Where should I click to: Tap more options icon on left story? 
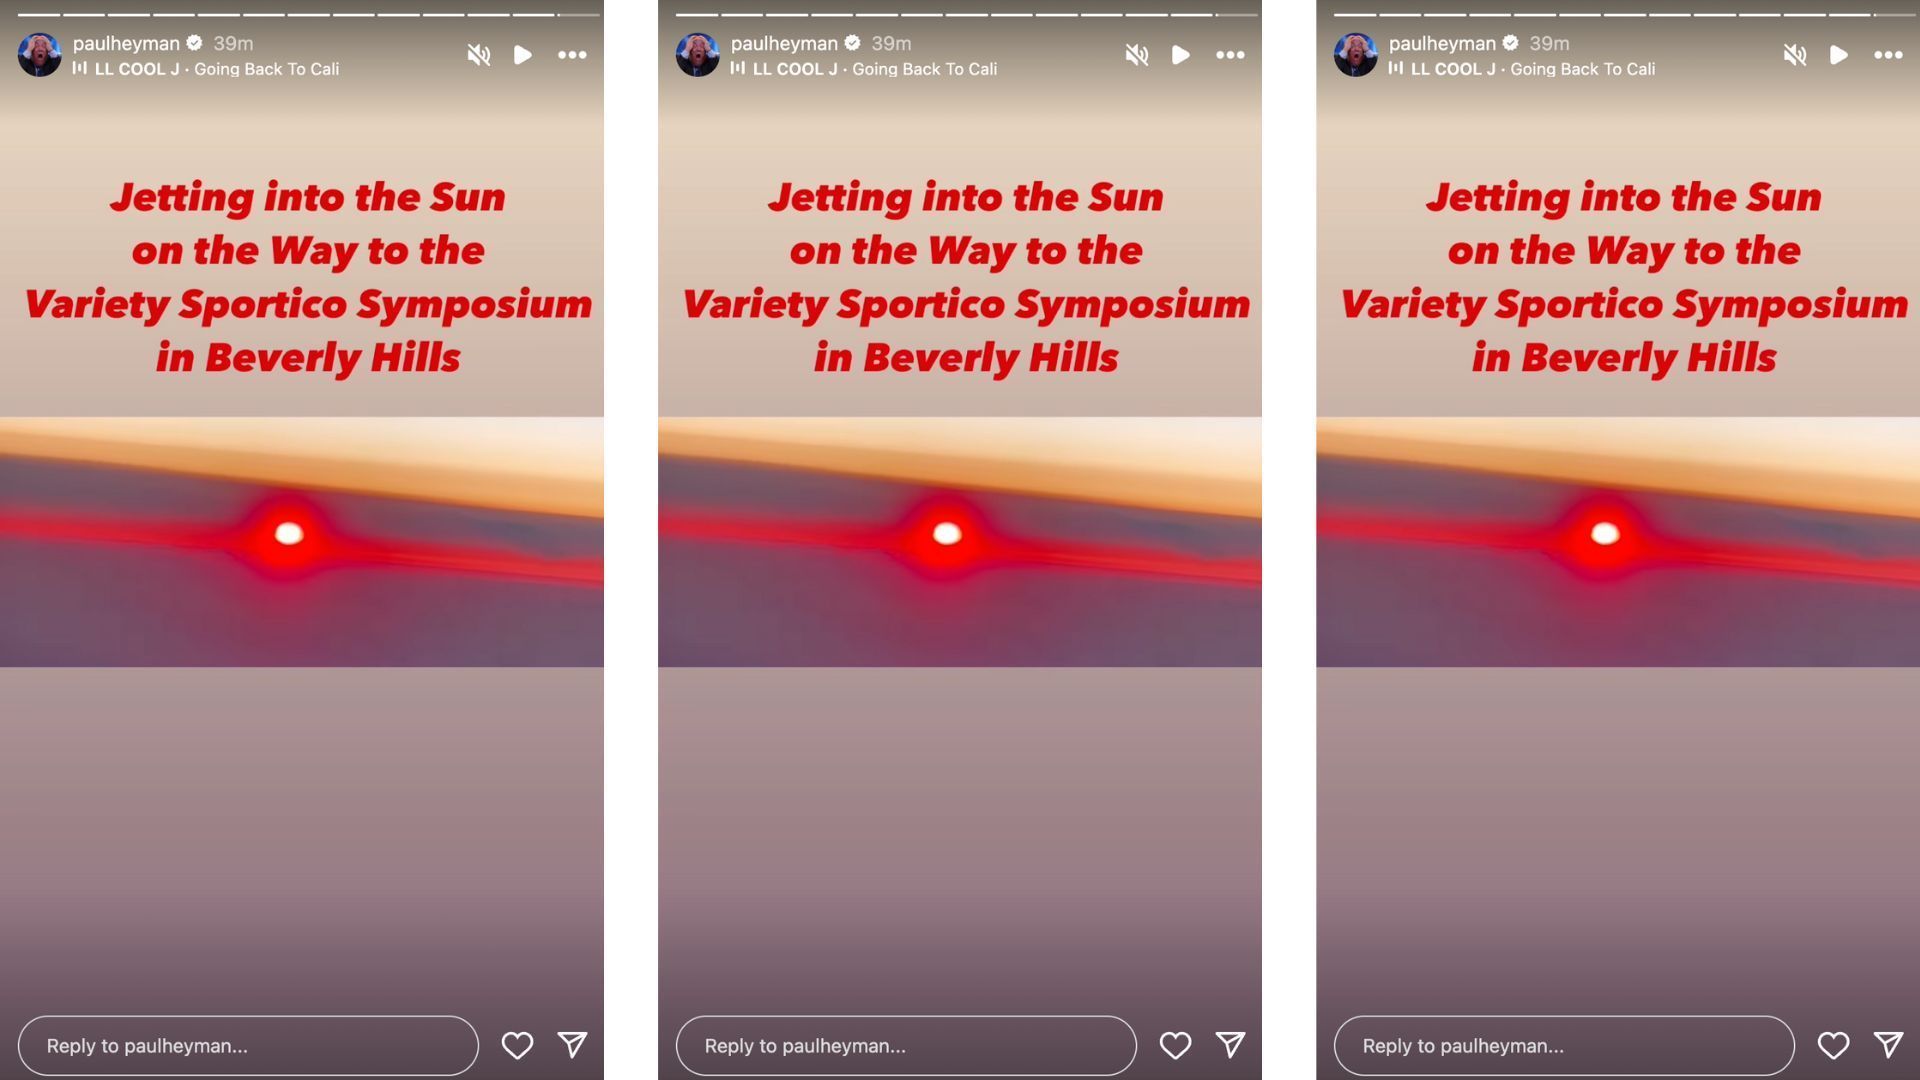[x=574, y=53]
